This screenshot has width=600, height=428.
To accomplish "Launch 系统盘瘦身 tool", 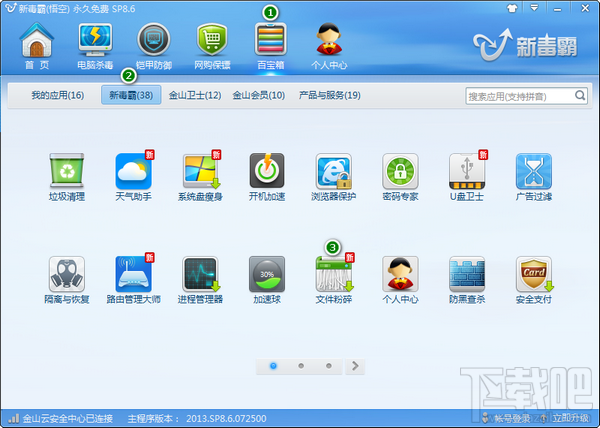I will click(x=200, y=177).
